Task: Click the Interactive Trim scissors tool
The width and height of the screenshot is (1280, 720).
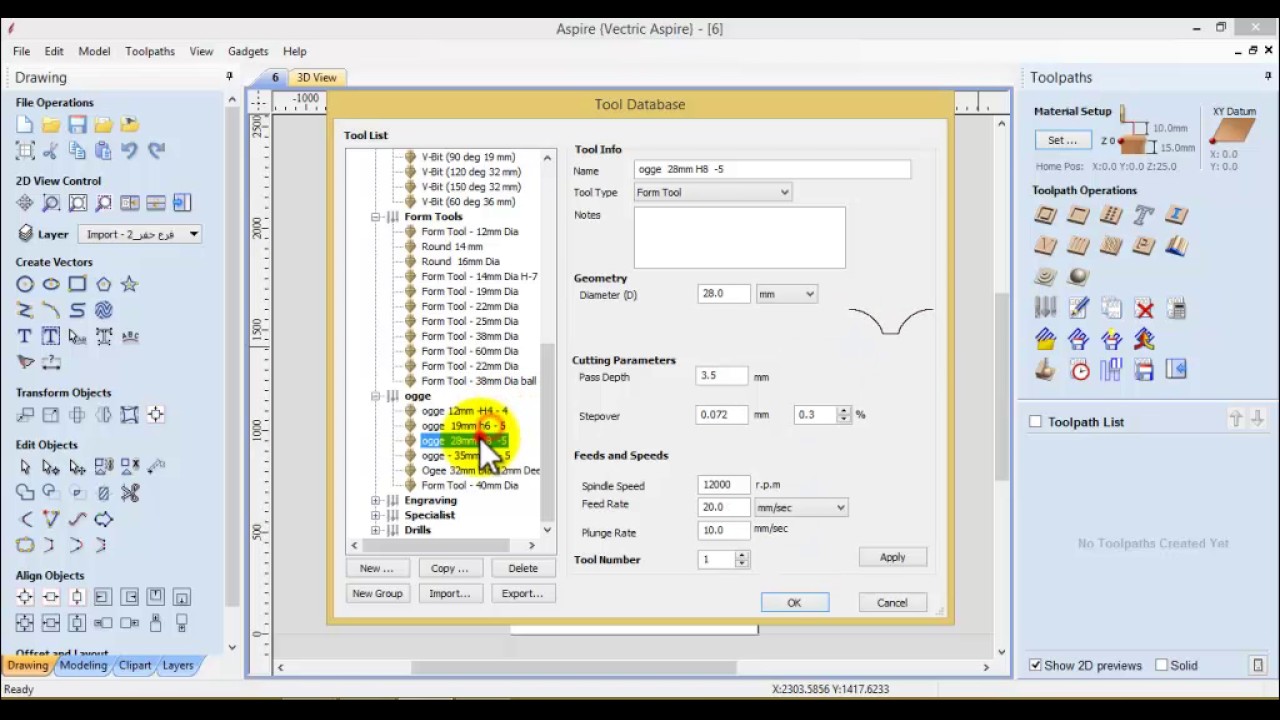Action: pyautogui.click(x=129, y=493)
